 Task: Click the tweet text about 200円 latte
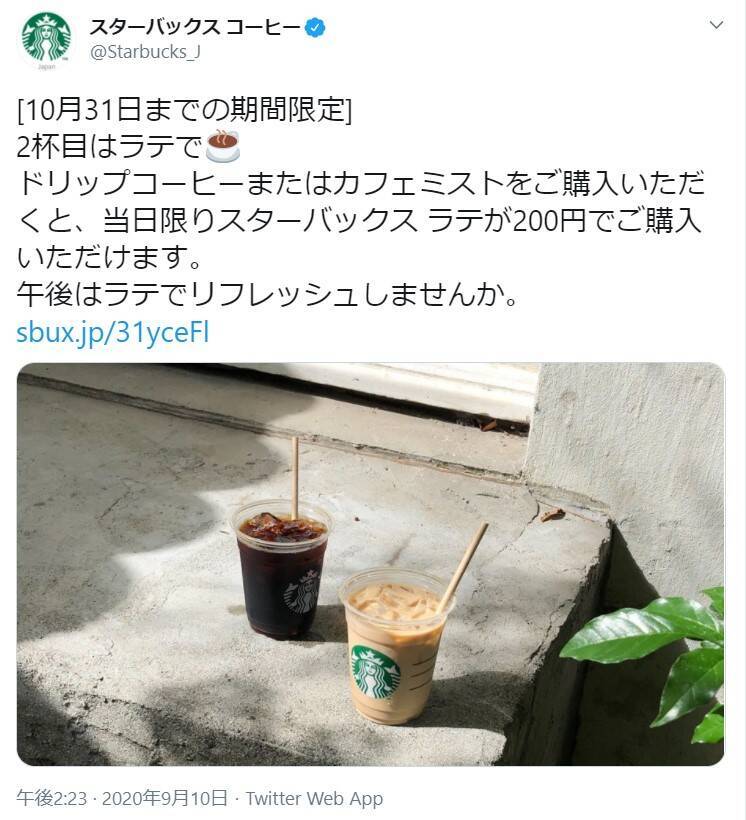click(361, 219)
